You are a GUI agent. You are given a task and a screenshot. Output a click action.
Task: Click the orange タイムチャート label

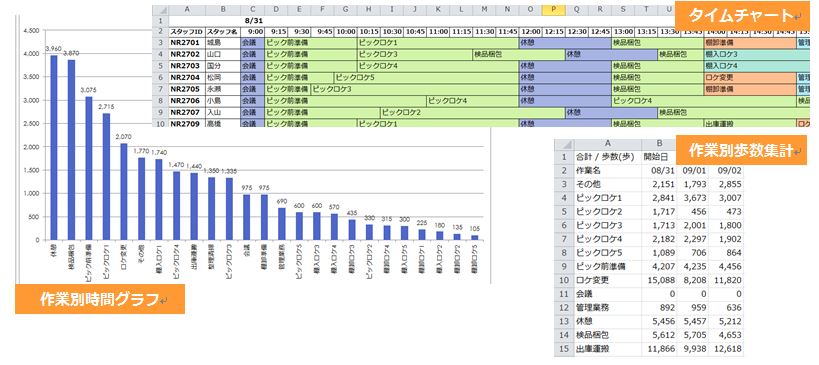click(742, 16)
